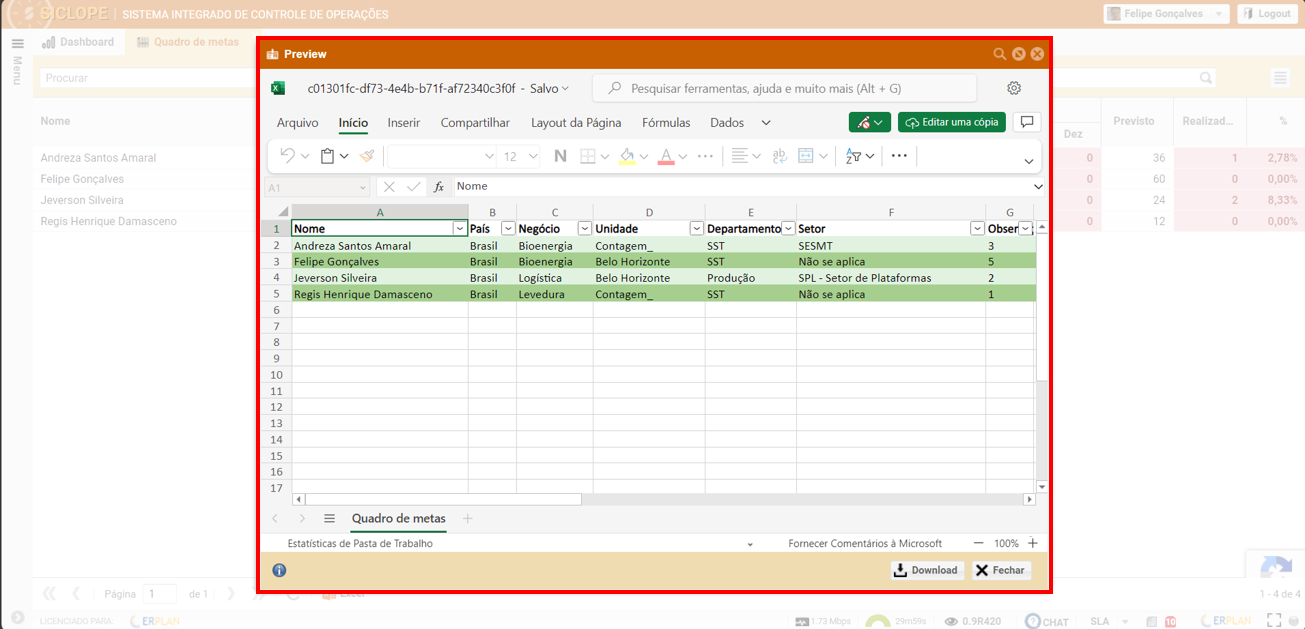Show more ribbon tabs after Dados
The width and height of the screenshot is (1305, 629).
click(766, 123)
